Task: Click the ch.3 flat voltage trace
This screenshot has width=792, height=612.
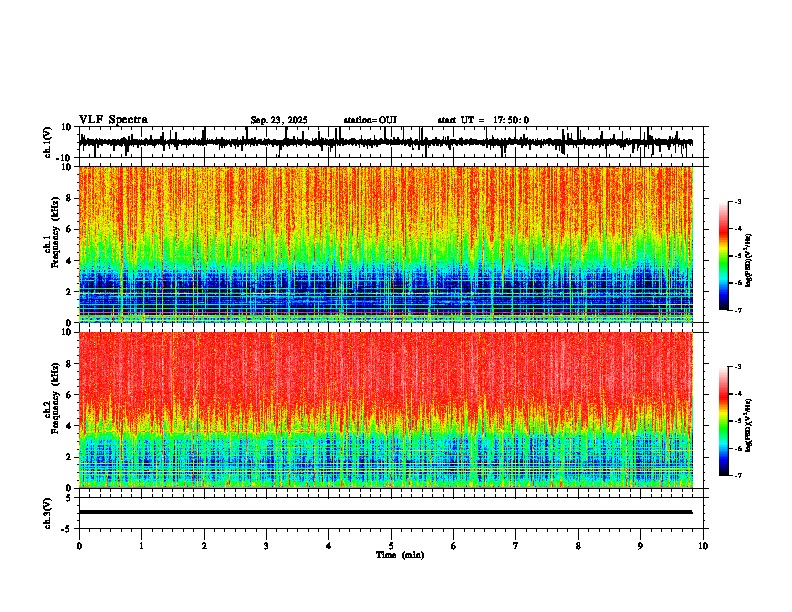Action: click(385, 512)
